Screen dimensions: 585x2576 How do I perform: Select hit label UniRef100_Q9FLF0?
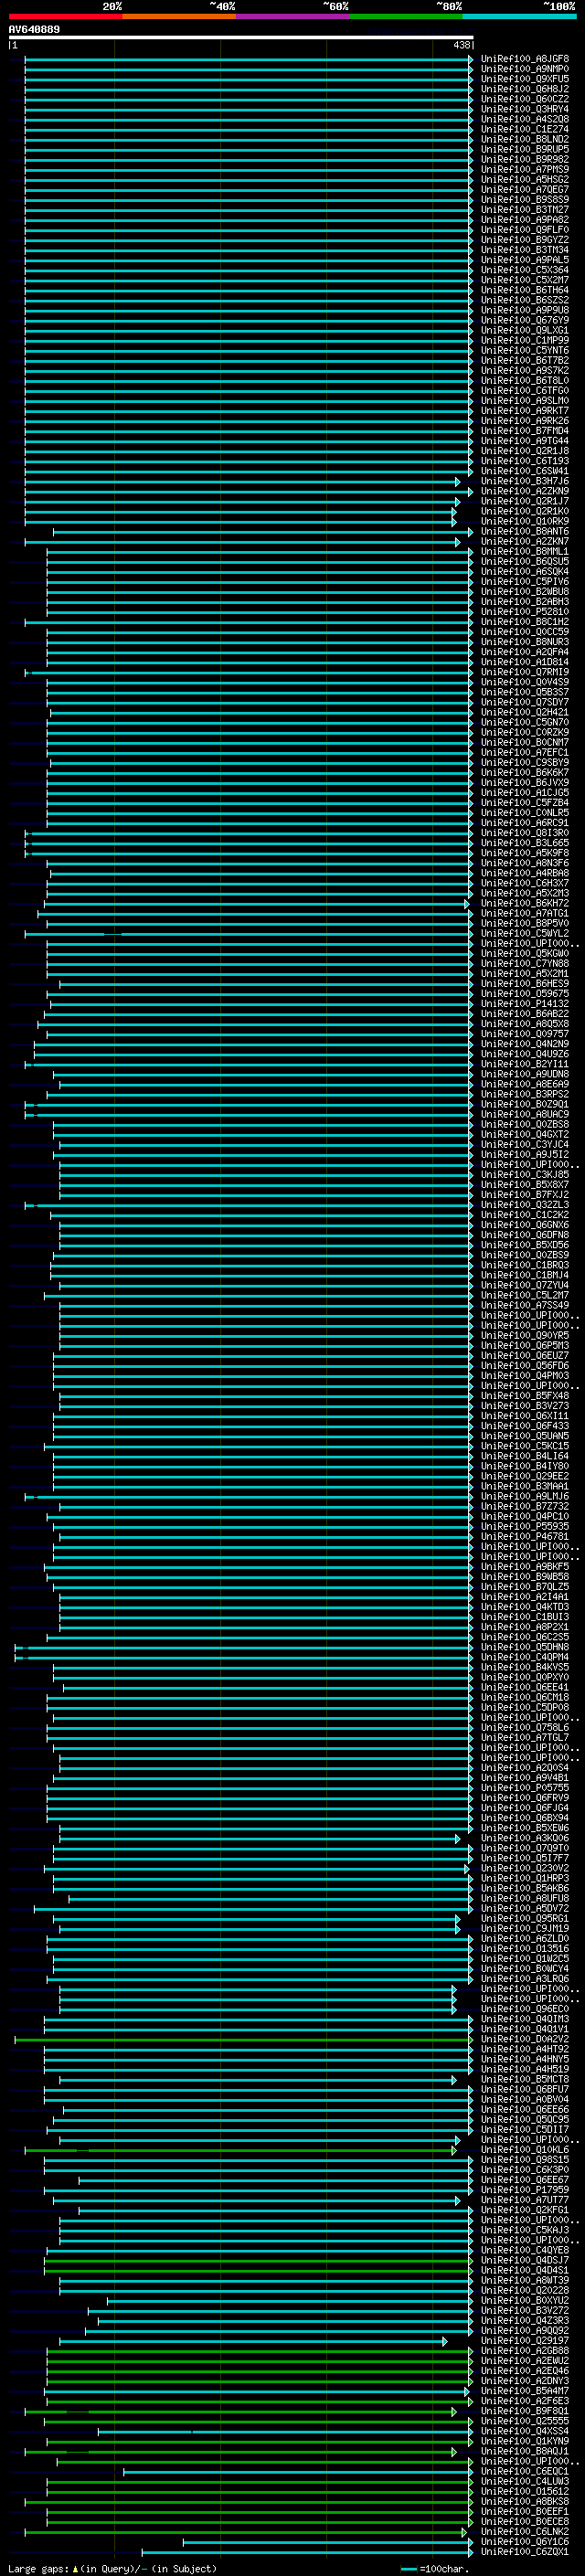[525, 230]
